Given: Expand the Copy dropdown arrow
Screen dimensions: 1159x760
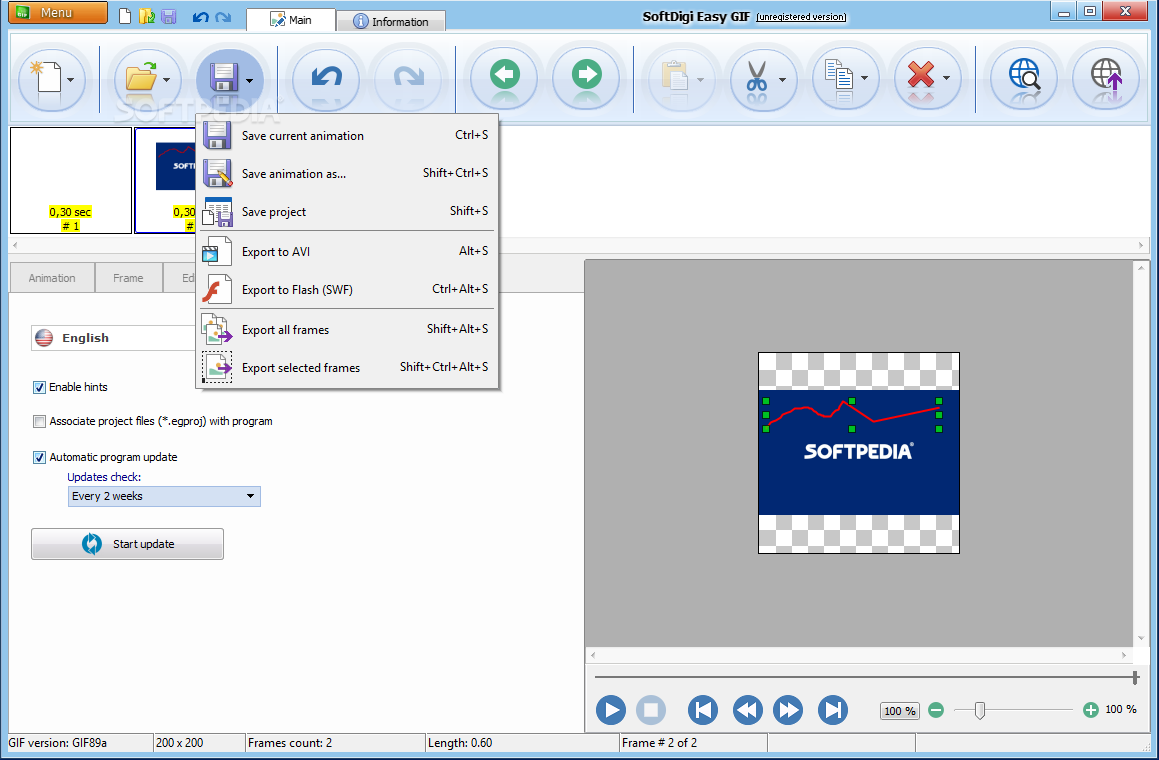Looking at the screenshot, I should (x=864, y=78).
